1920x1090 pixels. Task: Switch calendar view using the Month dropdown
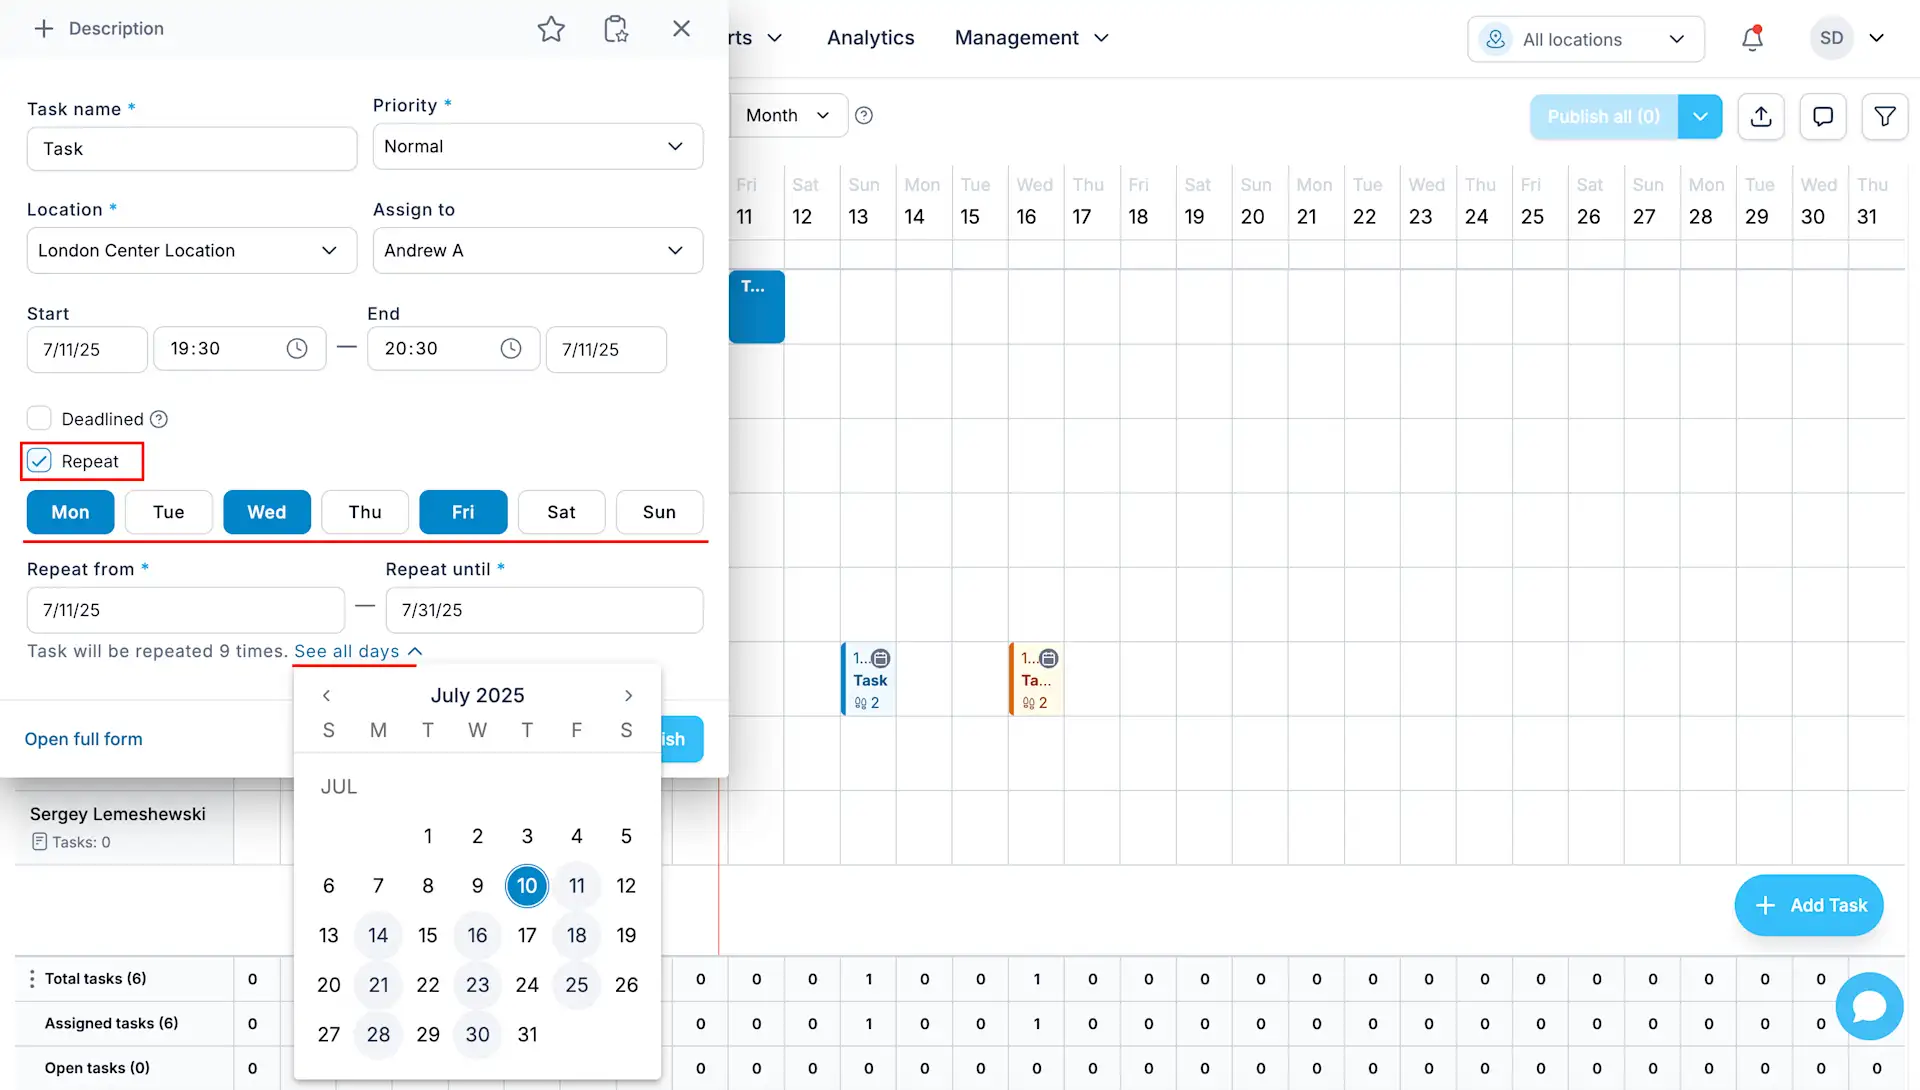tap(789, 115)
